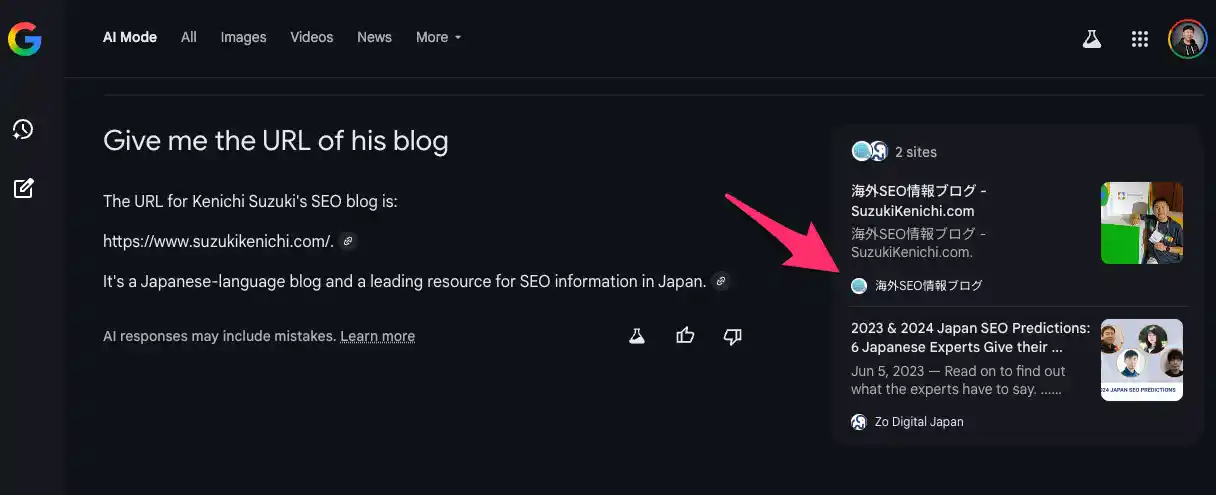
Task: Give the response a thumbs down
Action: point(732,336)
